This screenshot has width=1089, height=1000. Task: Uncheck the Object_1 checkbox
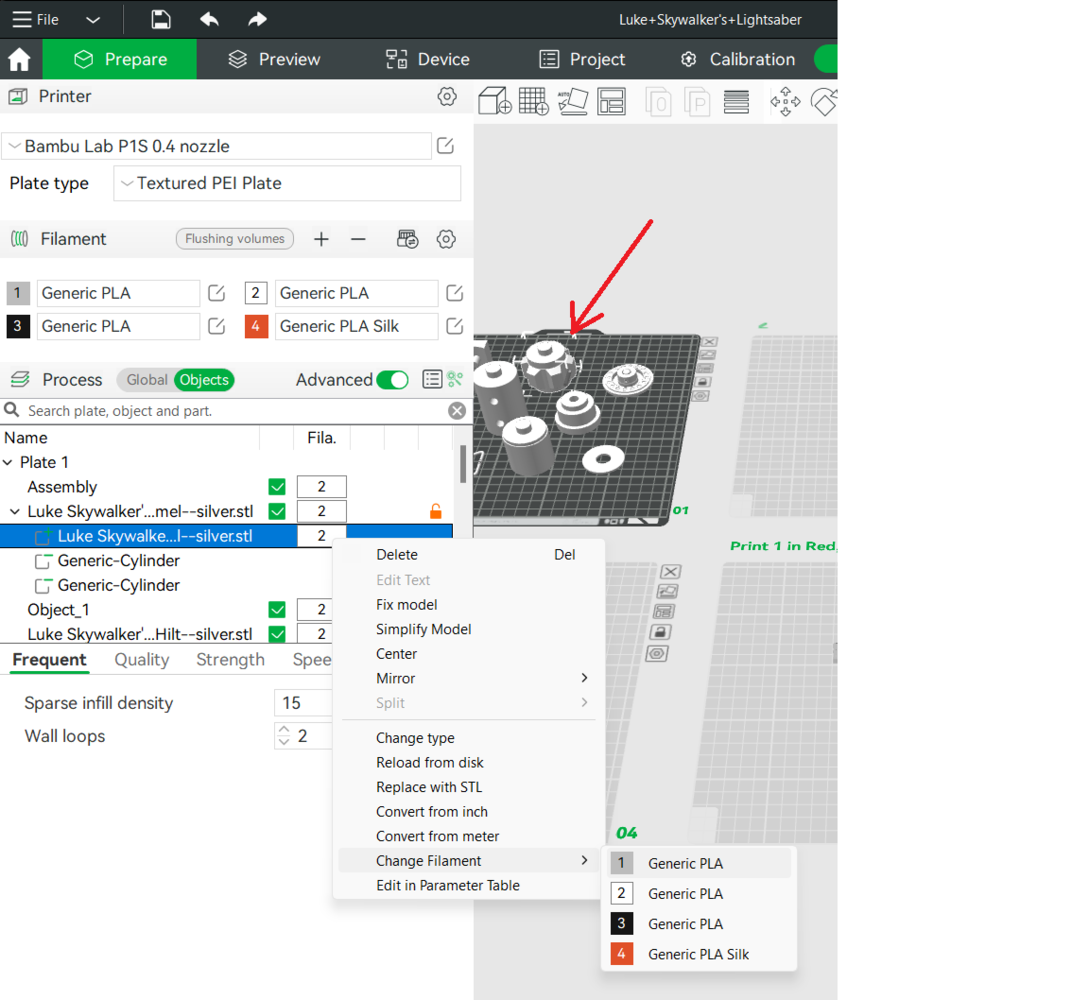pos(277,610)
